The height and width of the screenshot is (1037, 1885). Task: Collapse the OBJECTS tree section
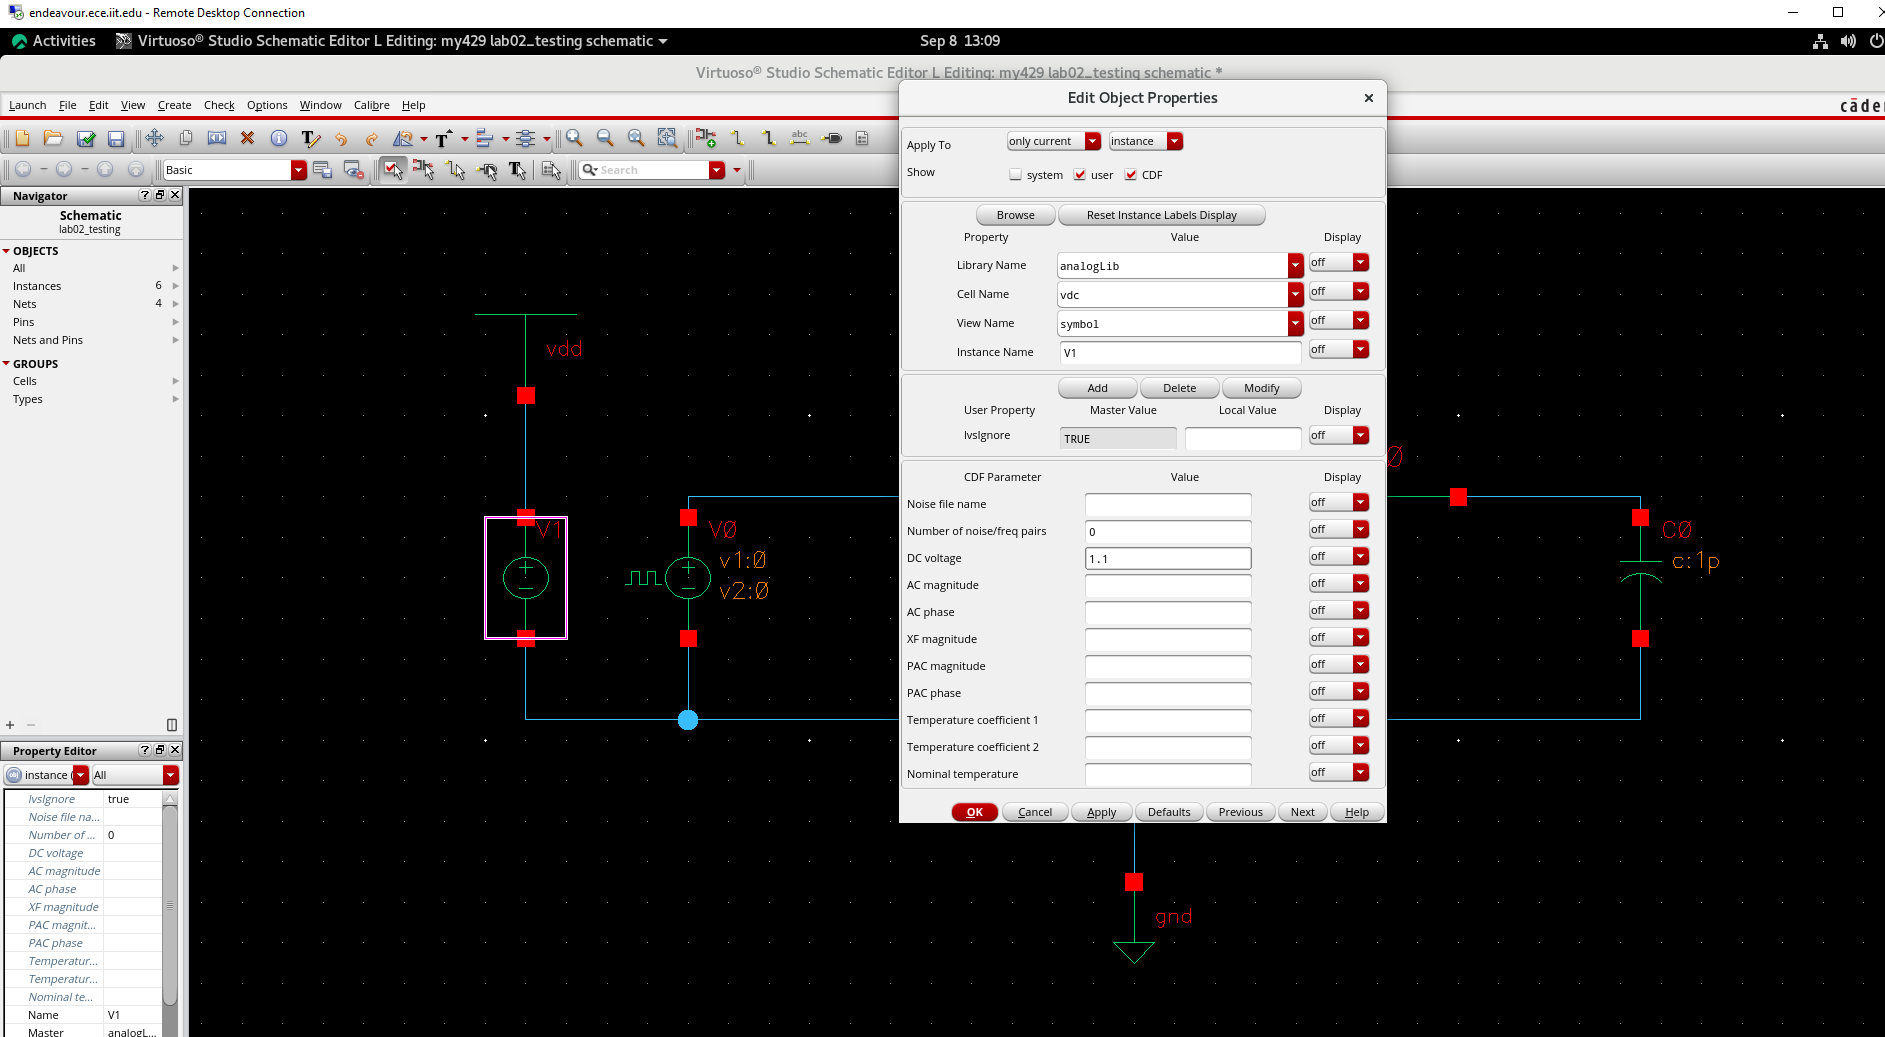pyautogui.click(x=6, y=251)
